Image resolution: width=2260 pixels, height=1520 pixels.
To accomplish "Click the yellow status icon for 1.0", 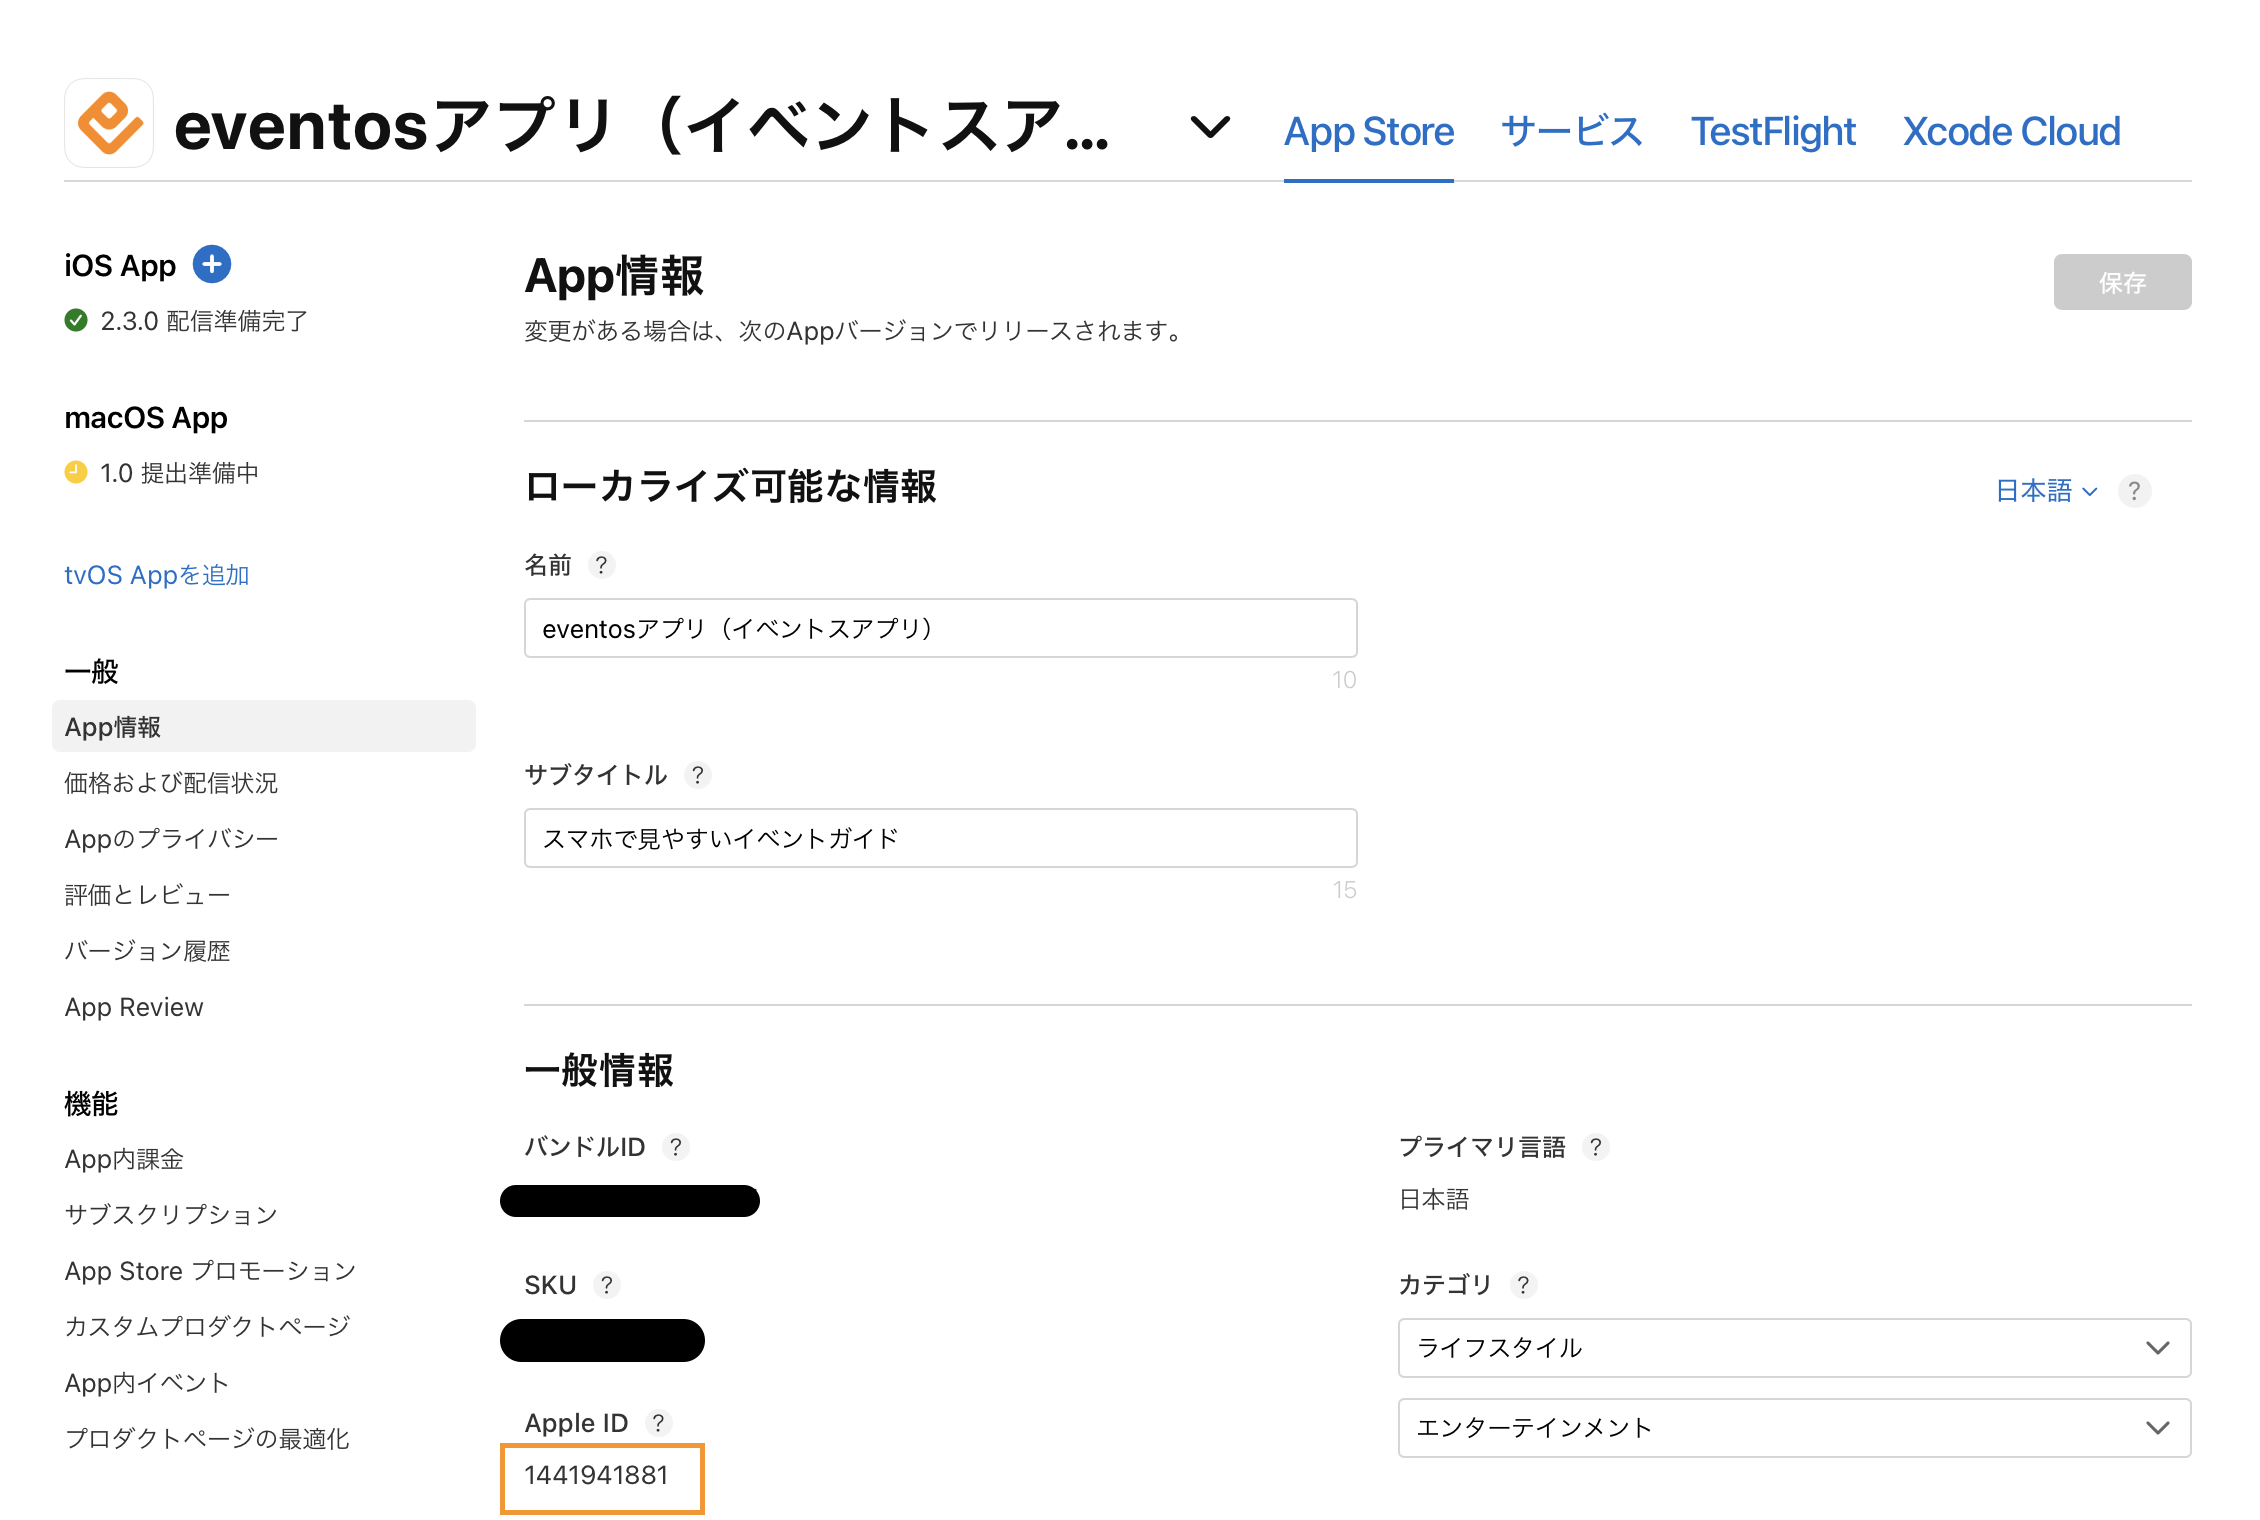I will click(x=76, y=472).
